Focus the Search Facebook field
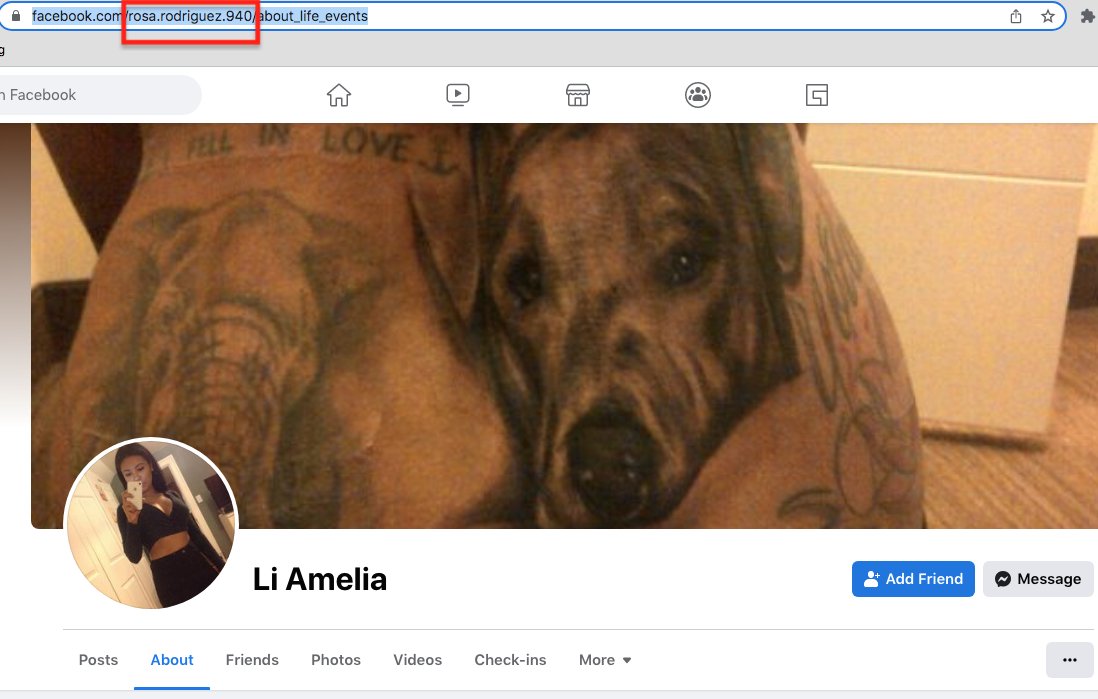This screenshot has width=1098, height=699. (98, 95)
